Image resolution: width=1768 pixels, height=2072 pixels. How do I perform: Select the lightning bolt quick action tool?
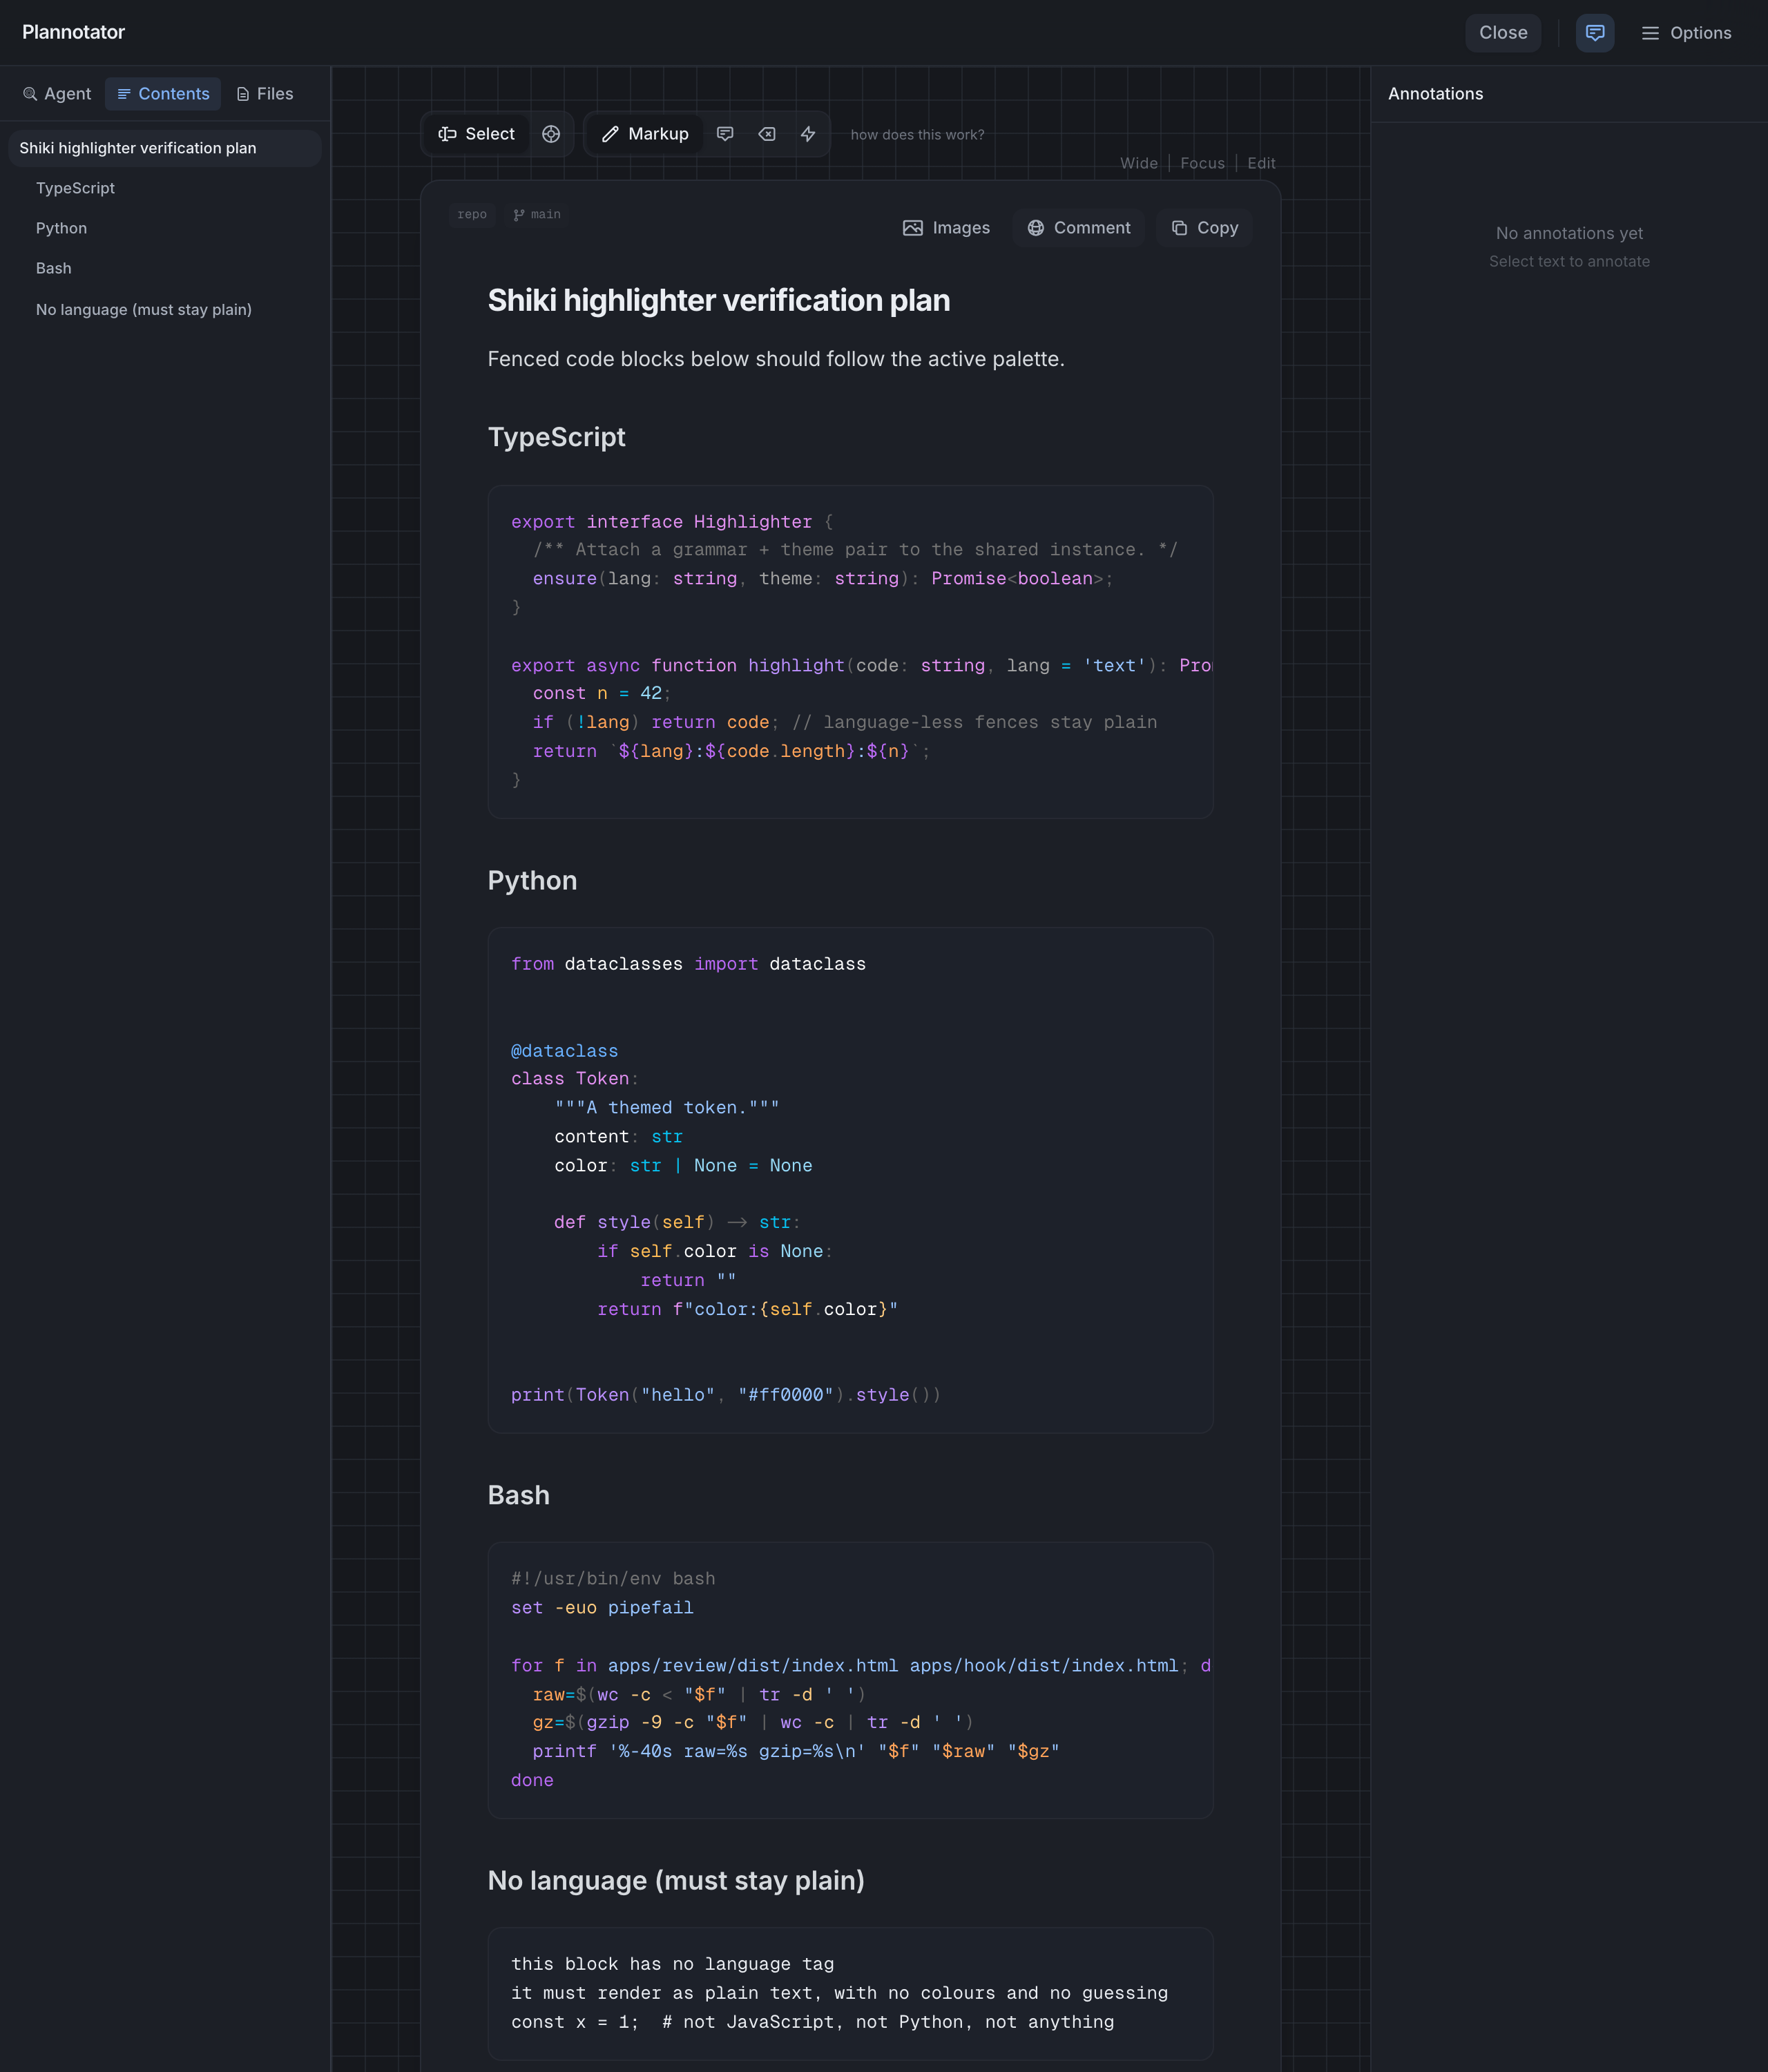point(808,134)
